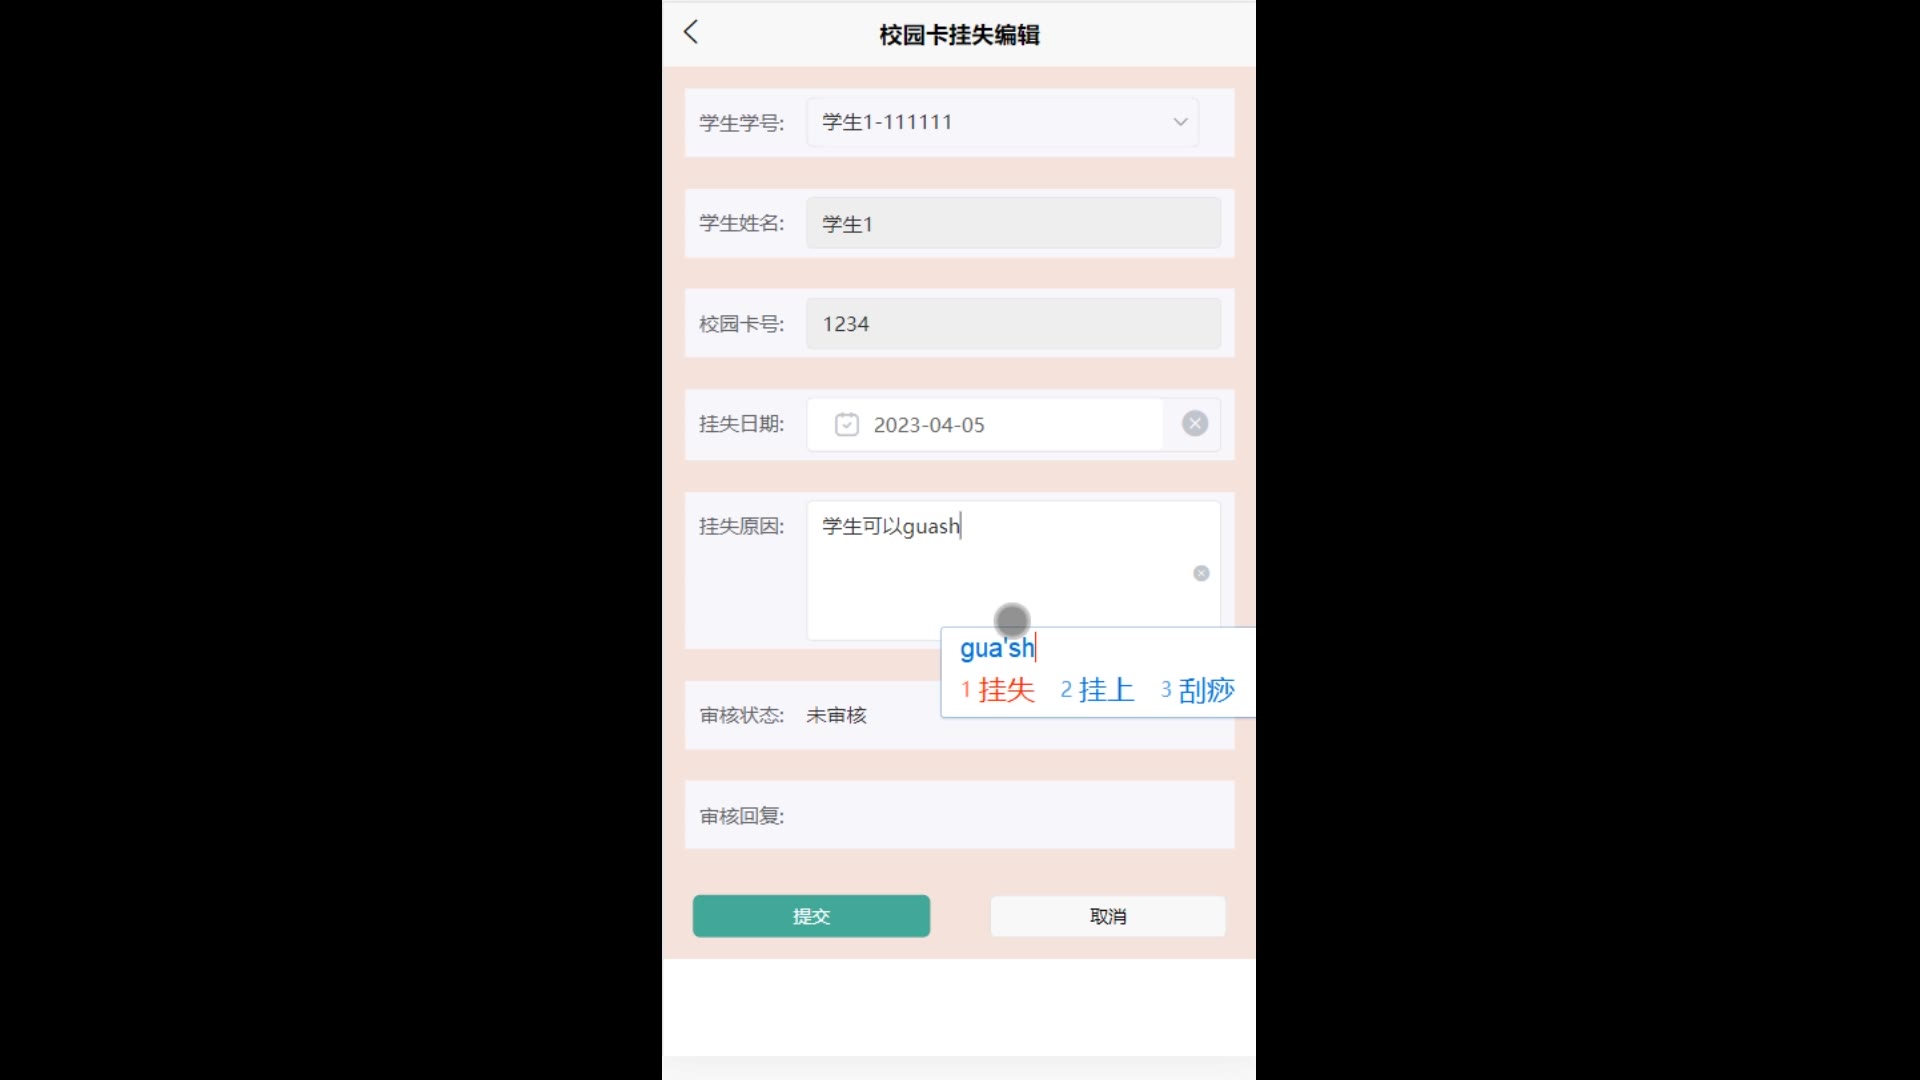Screen dimensions: 1920x1080
Task: Choose IME candidate 2 挂上
Action: [x=1097, y=690]
